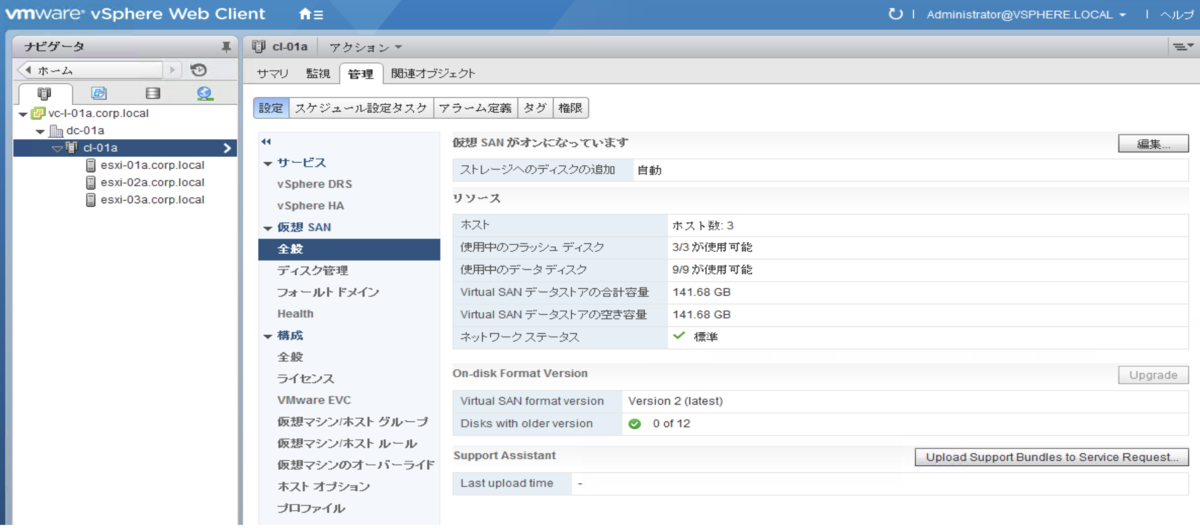
Task: Click the Version 2 (latest) value
Action: click(x=675, y=401)
